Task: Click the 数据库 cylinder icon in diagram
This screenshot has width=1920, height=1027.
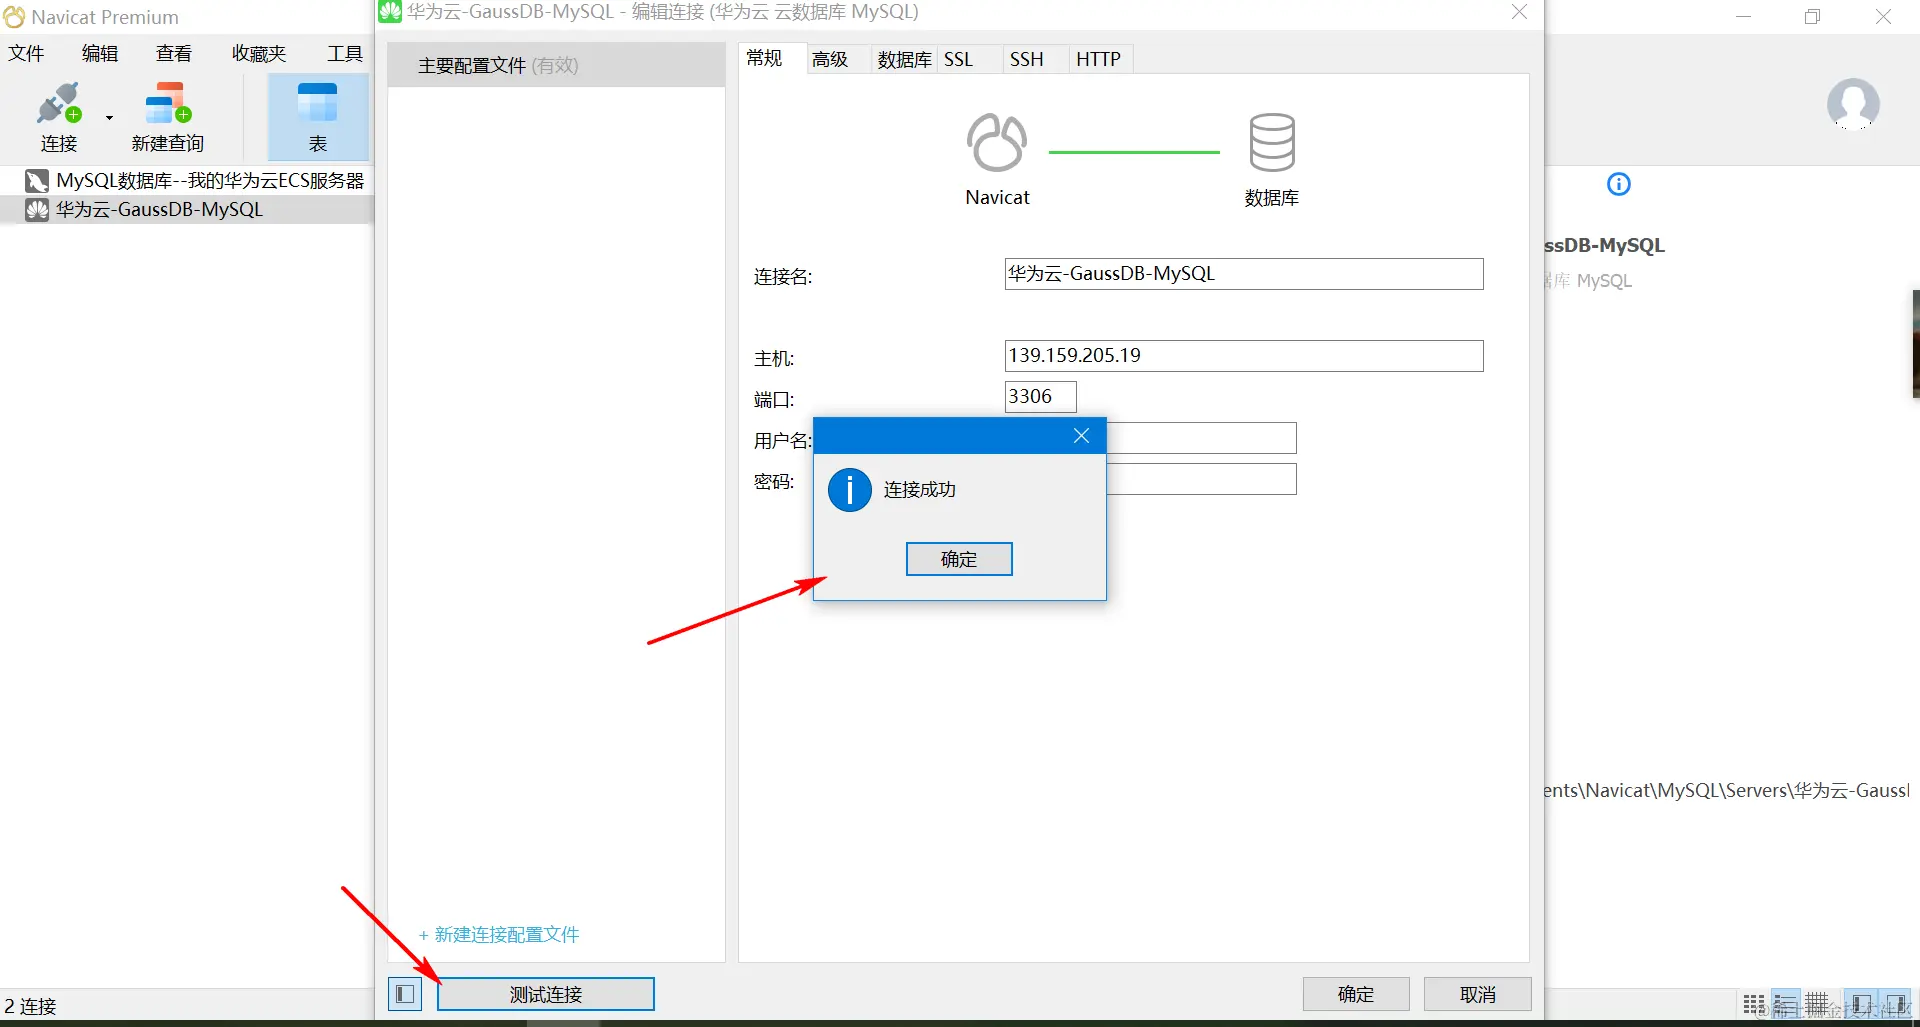Action: (1272, 142)
